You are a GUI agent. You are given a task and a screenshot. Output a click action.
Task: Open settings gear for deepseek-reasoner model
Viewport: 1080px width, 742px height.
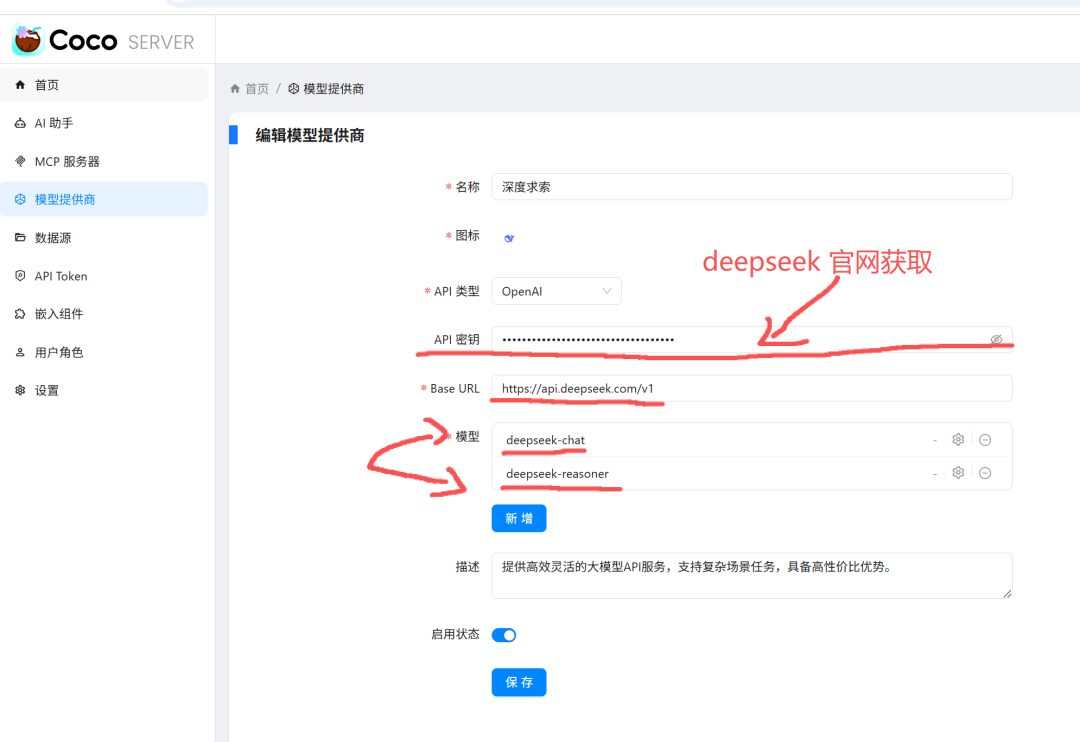[x=958, y=472]
